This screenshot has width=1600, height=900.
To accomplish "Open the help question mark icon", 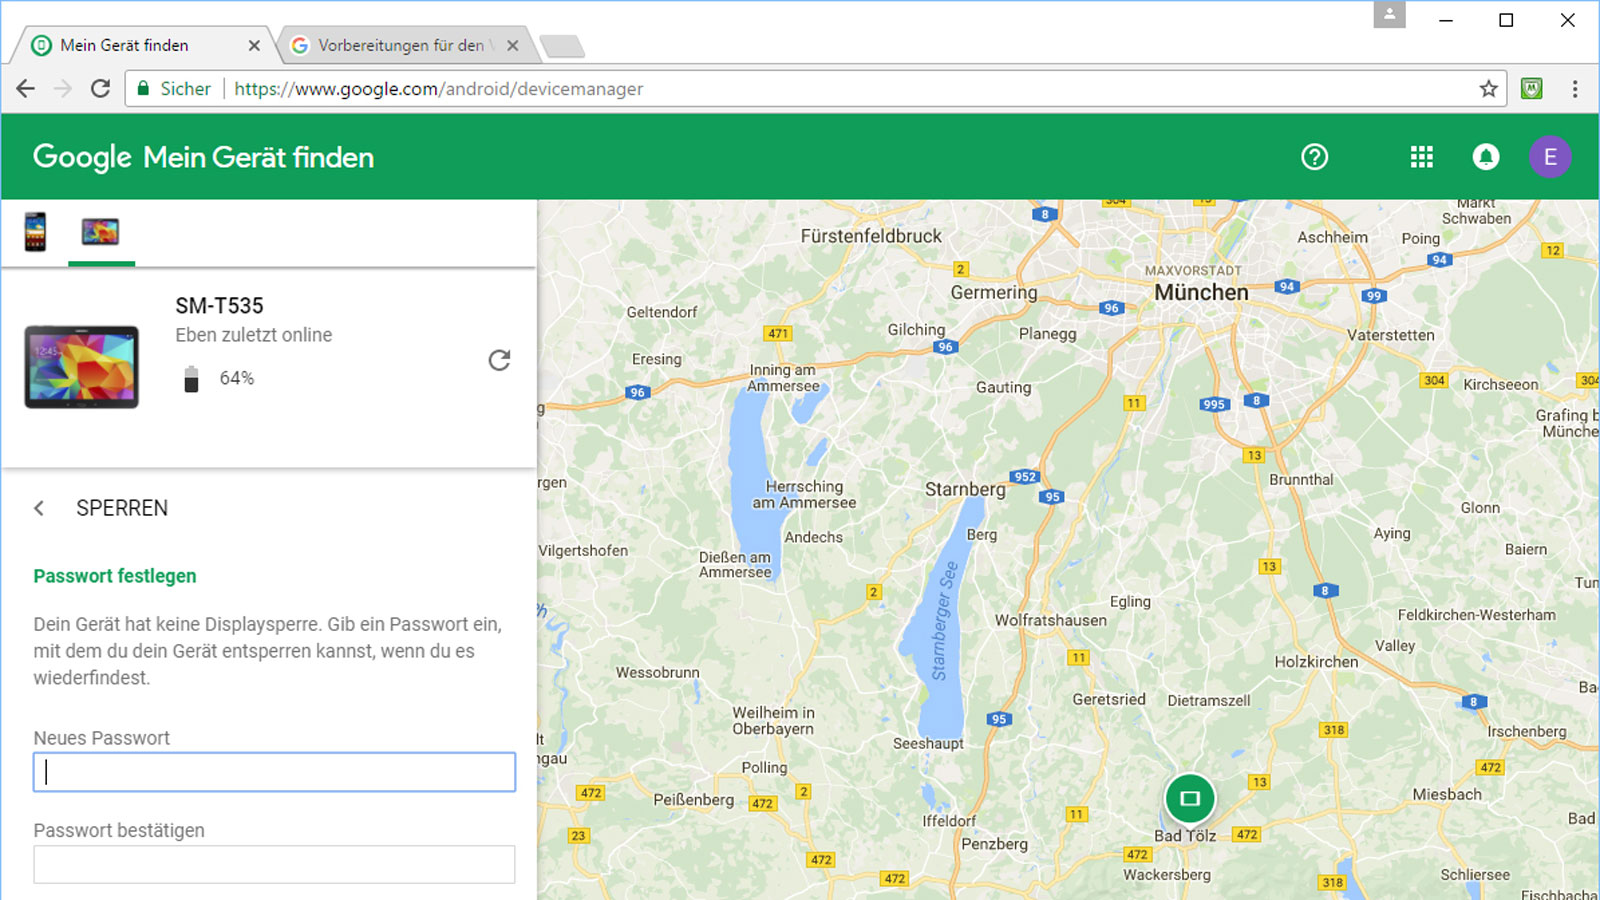I will [1314, 157].
